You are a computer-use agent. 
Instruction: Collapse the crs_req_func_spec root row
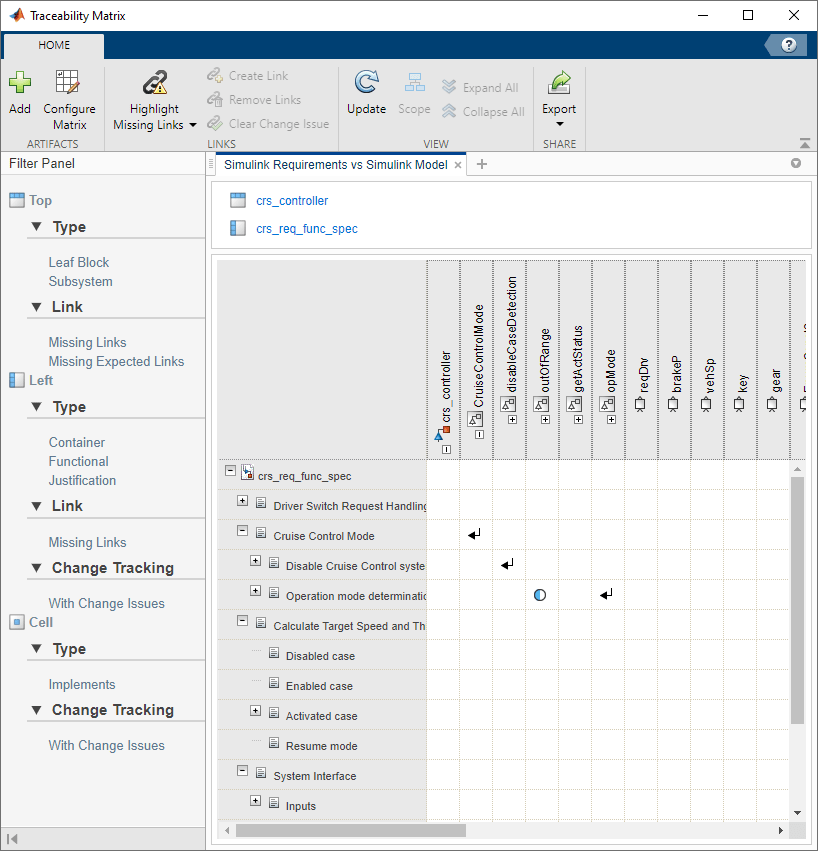pyautogui.click(x=230, y=471)
